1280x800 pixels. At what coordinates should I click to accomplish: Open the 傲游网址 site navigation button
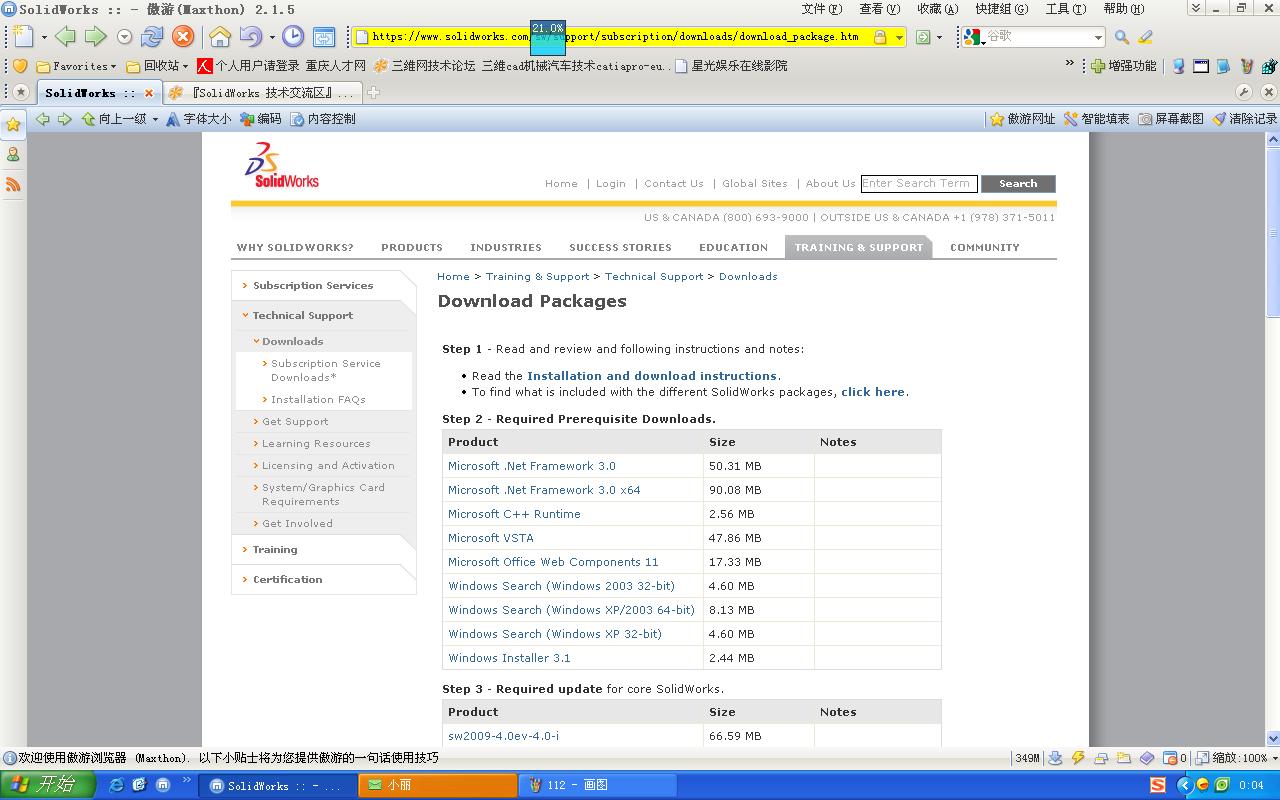[1022, 119]
